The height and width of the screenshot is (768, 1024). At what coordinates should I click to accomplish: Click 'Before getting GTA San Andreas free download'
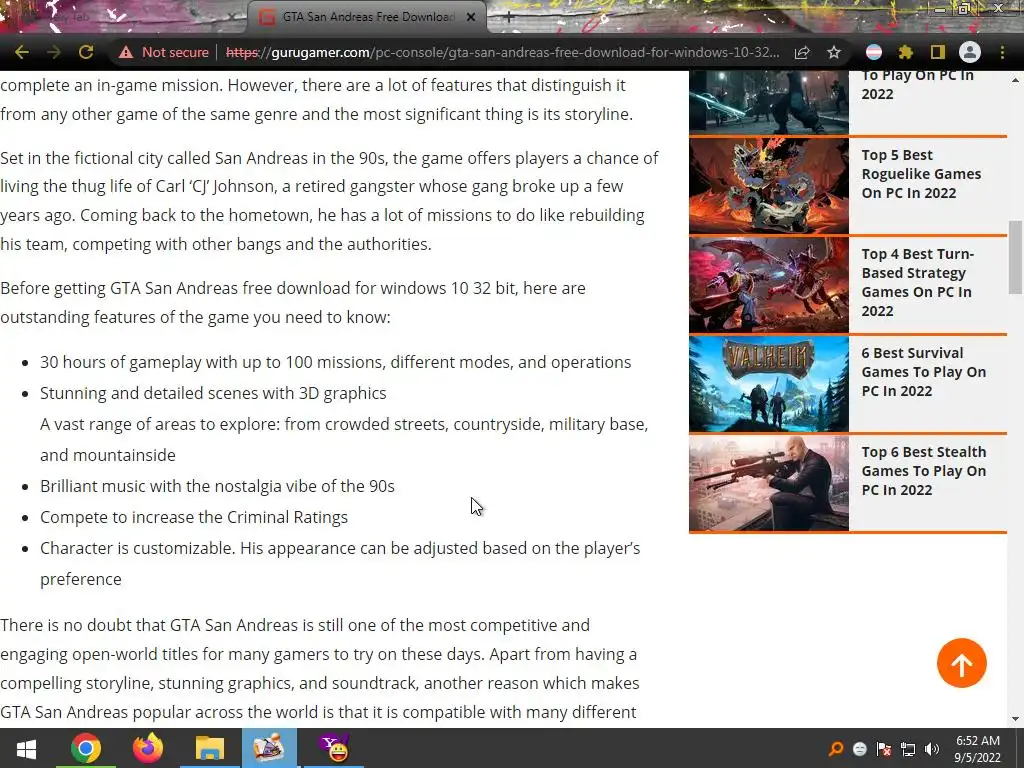point(175,288)
